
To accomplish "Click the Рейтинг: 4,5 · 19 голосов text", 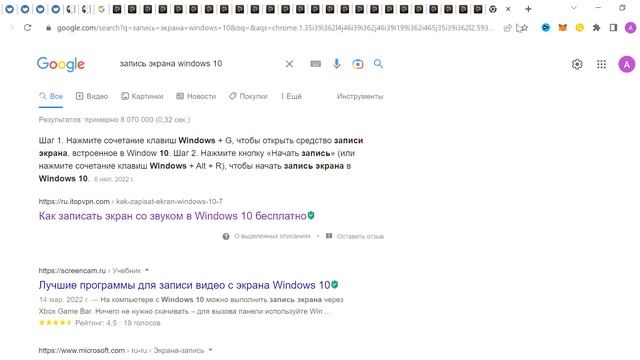I will pyautogui.click(x=118, y=323).
